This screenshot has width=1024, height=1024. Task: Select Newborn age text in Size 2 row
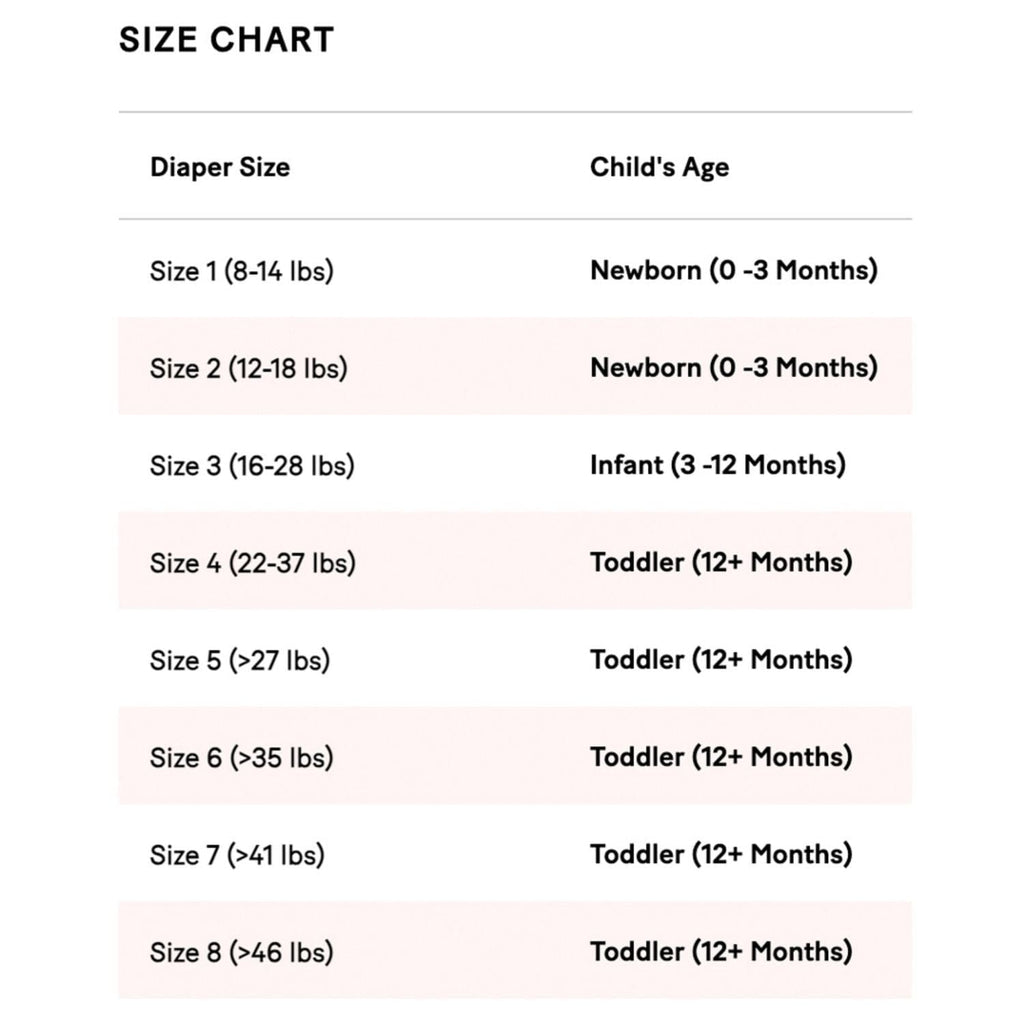click(x=733, y=367)
